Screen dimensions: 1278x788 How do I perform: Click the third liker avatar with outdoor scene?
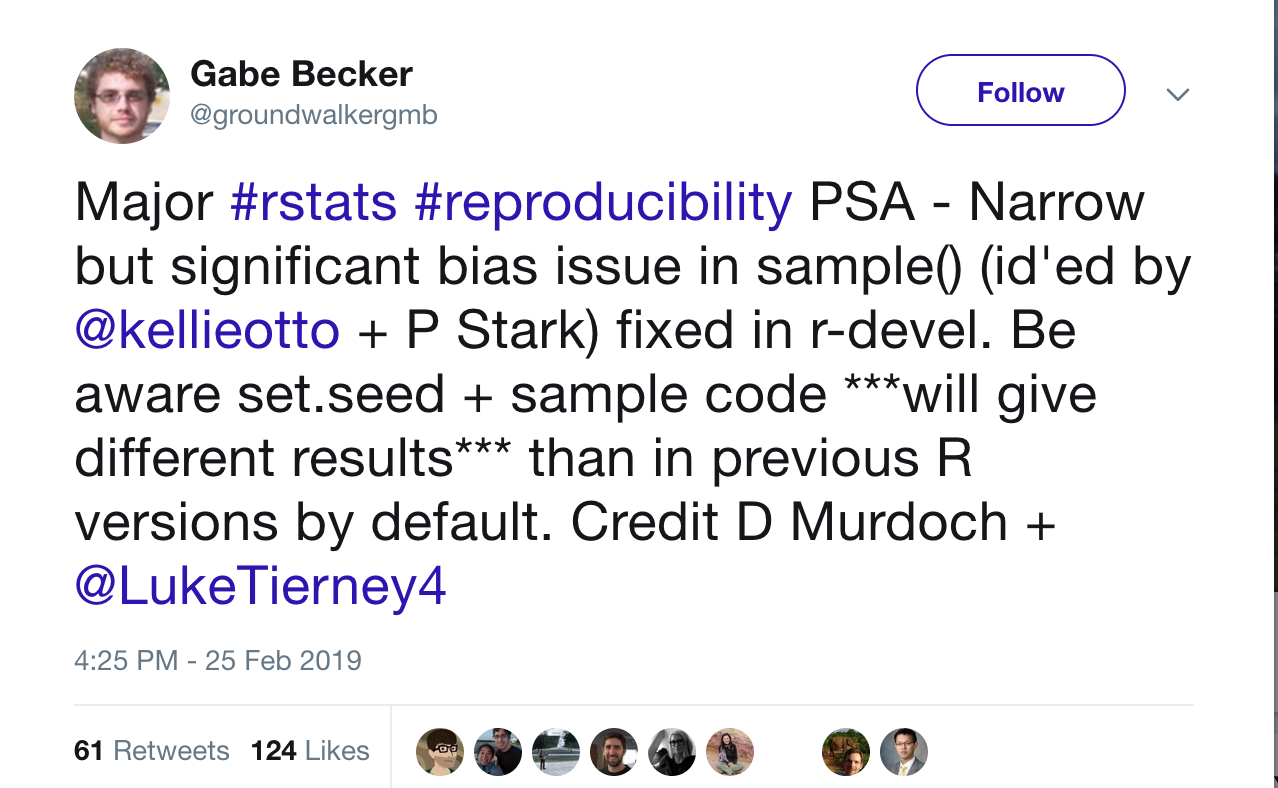click(x=556, y=752)
